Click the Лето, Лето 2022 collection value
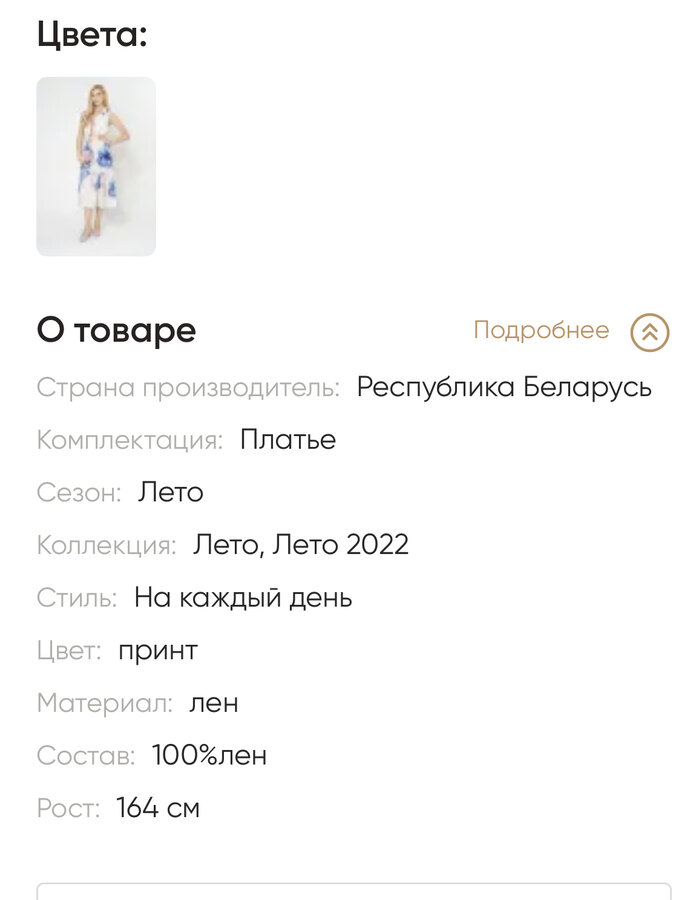The image size is (696, 900). [x=301, y=545]
